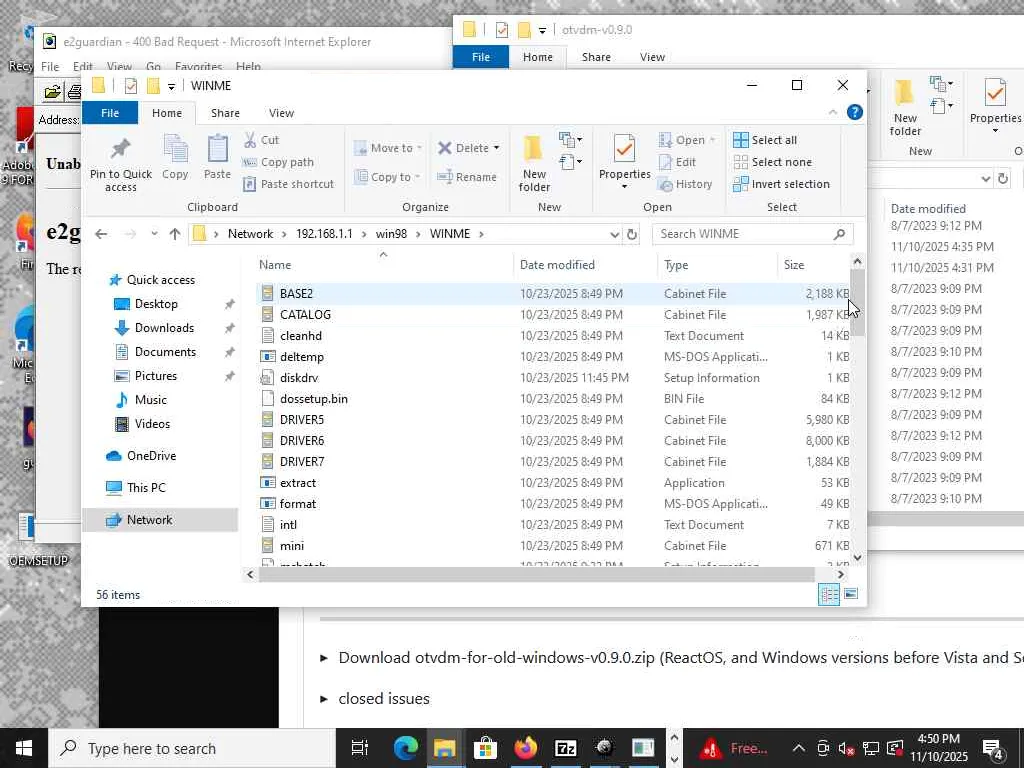Screen dimensions: 1024x768
Task: Open the View tab in otvdm-v0.9.0 window
Action: (x=652, y=57)
